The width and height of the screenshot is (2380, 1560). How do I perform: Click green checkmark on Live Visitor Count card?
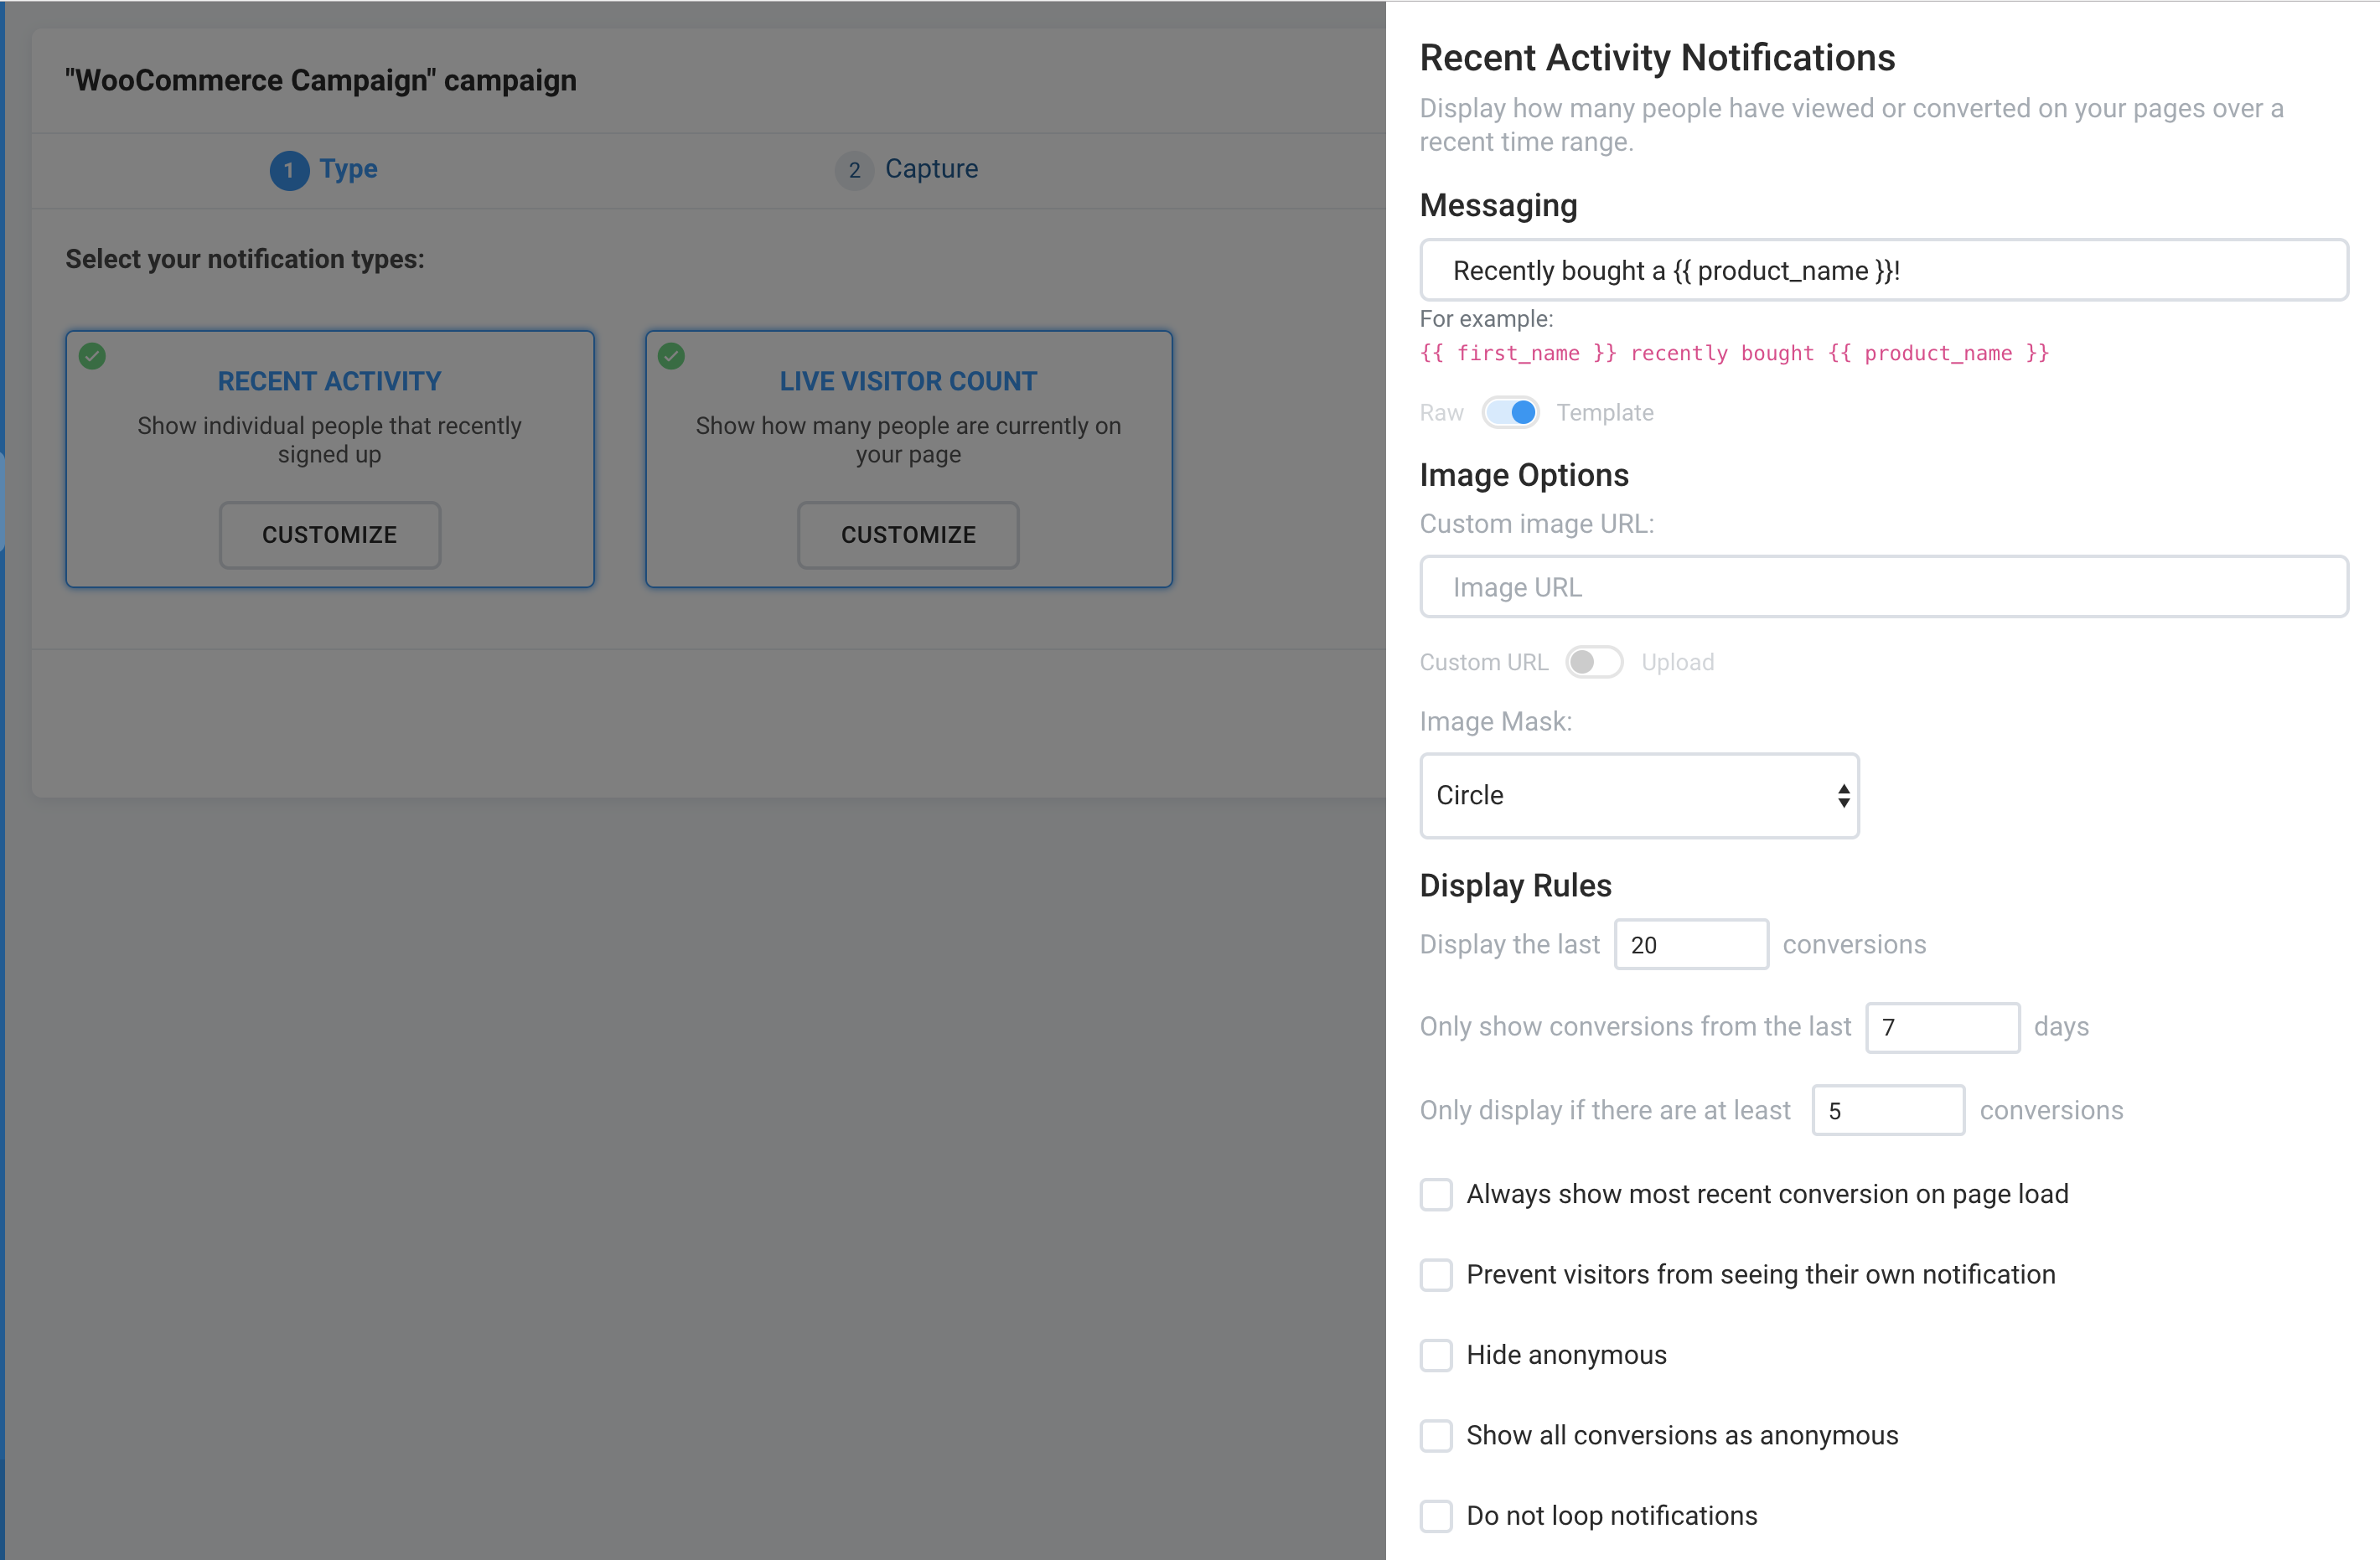point(671,356)
